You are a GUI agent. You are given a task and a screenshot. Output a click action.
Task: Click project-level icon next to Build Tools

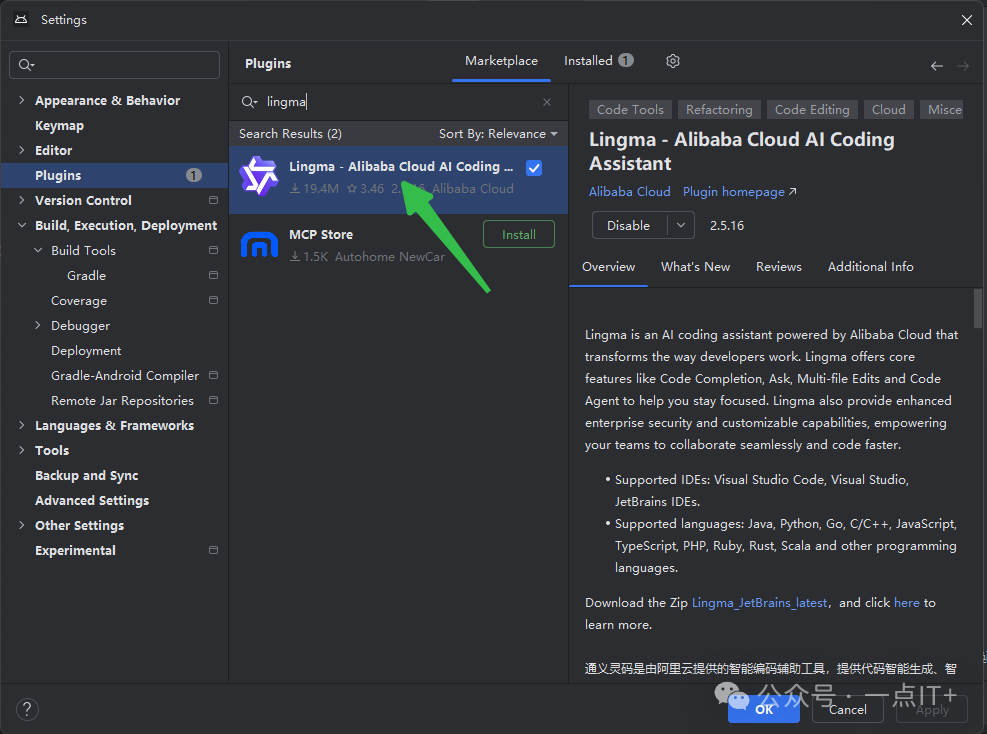213,251
